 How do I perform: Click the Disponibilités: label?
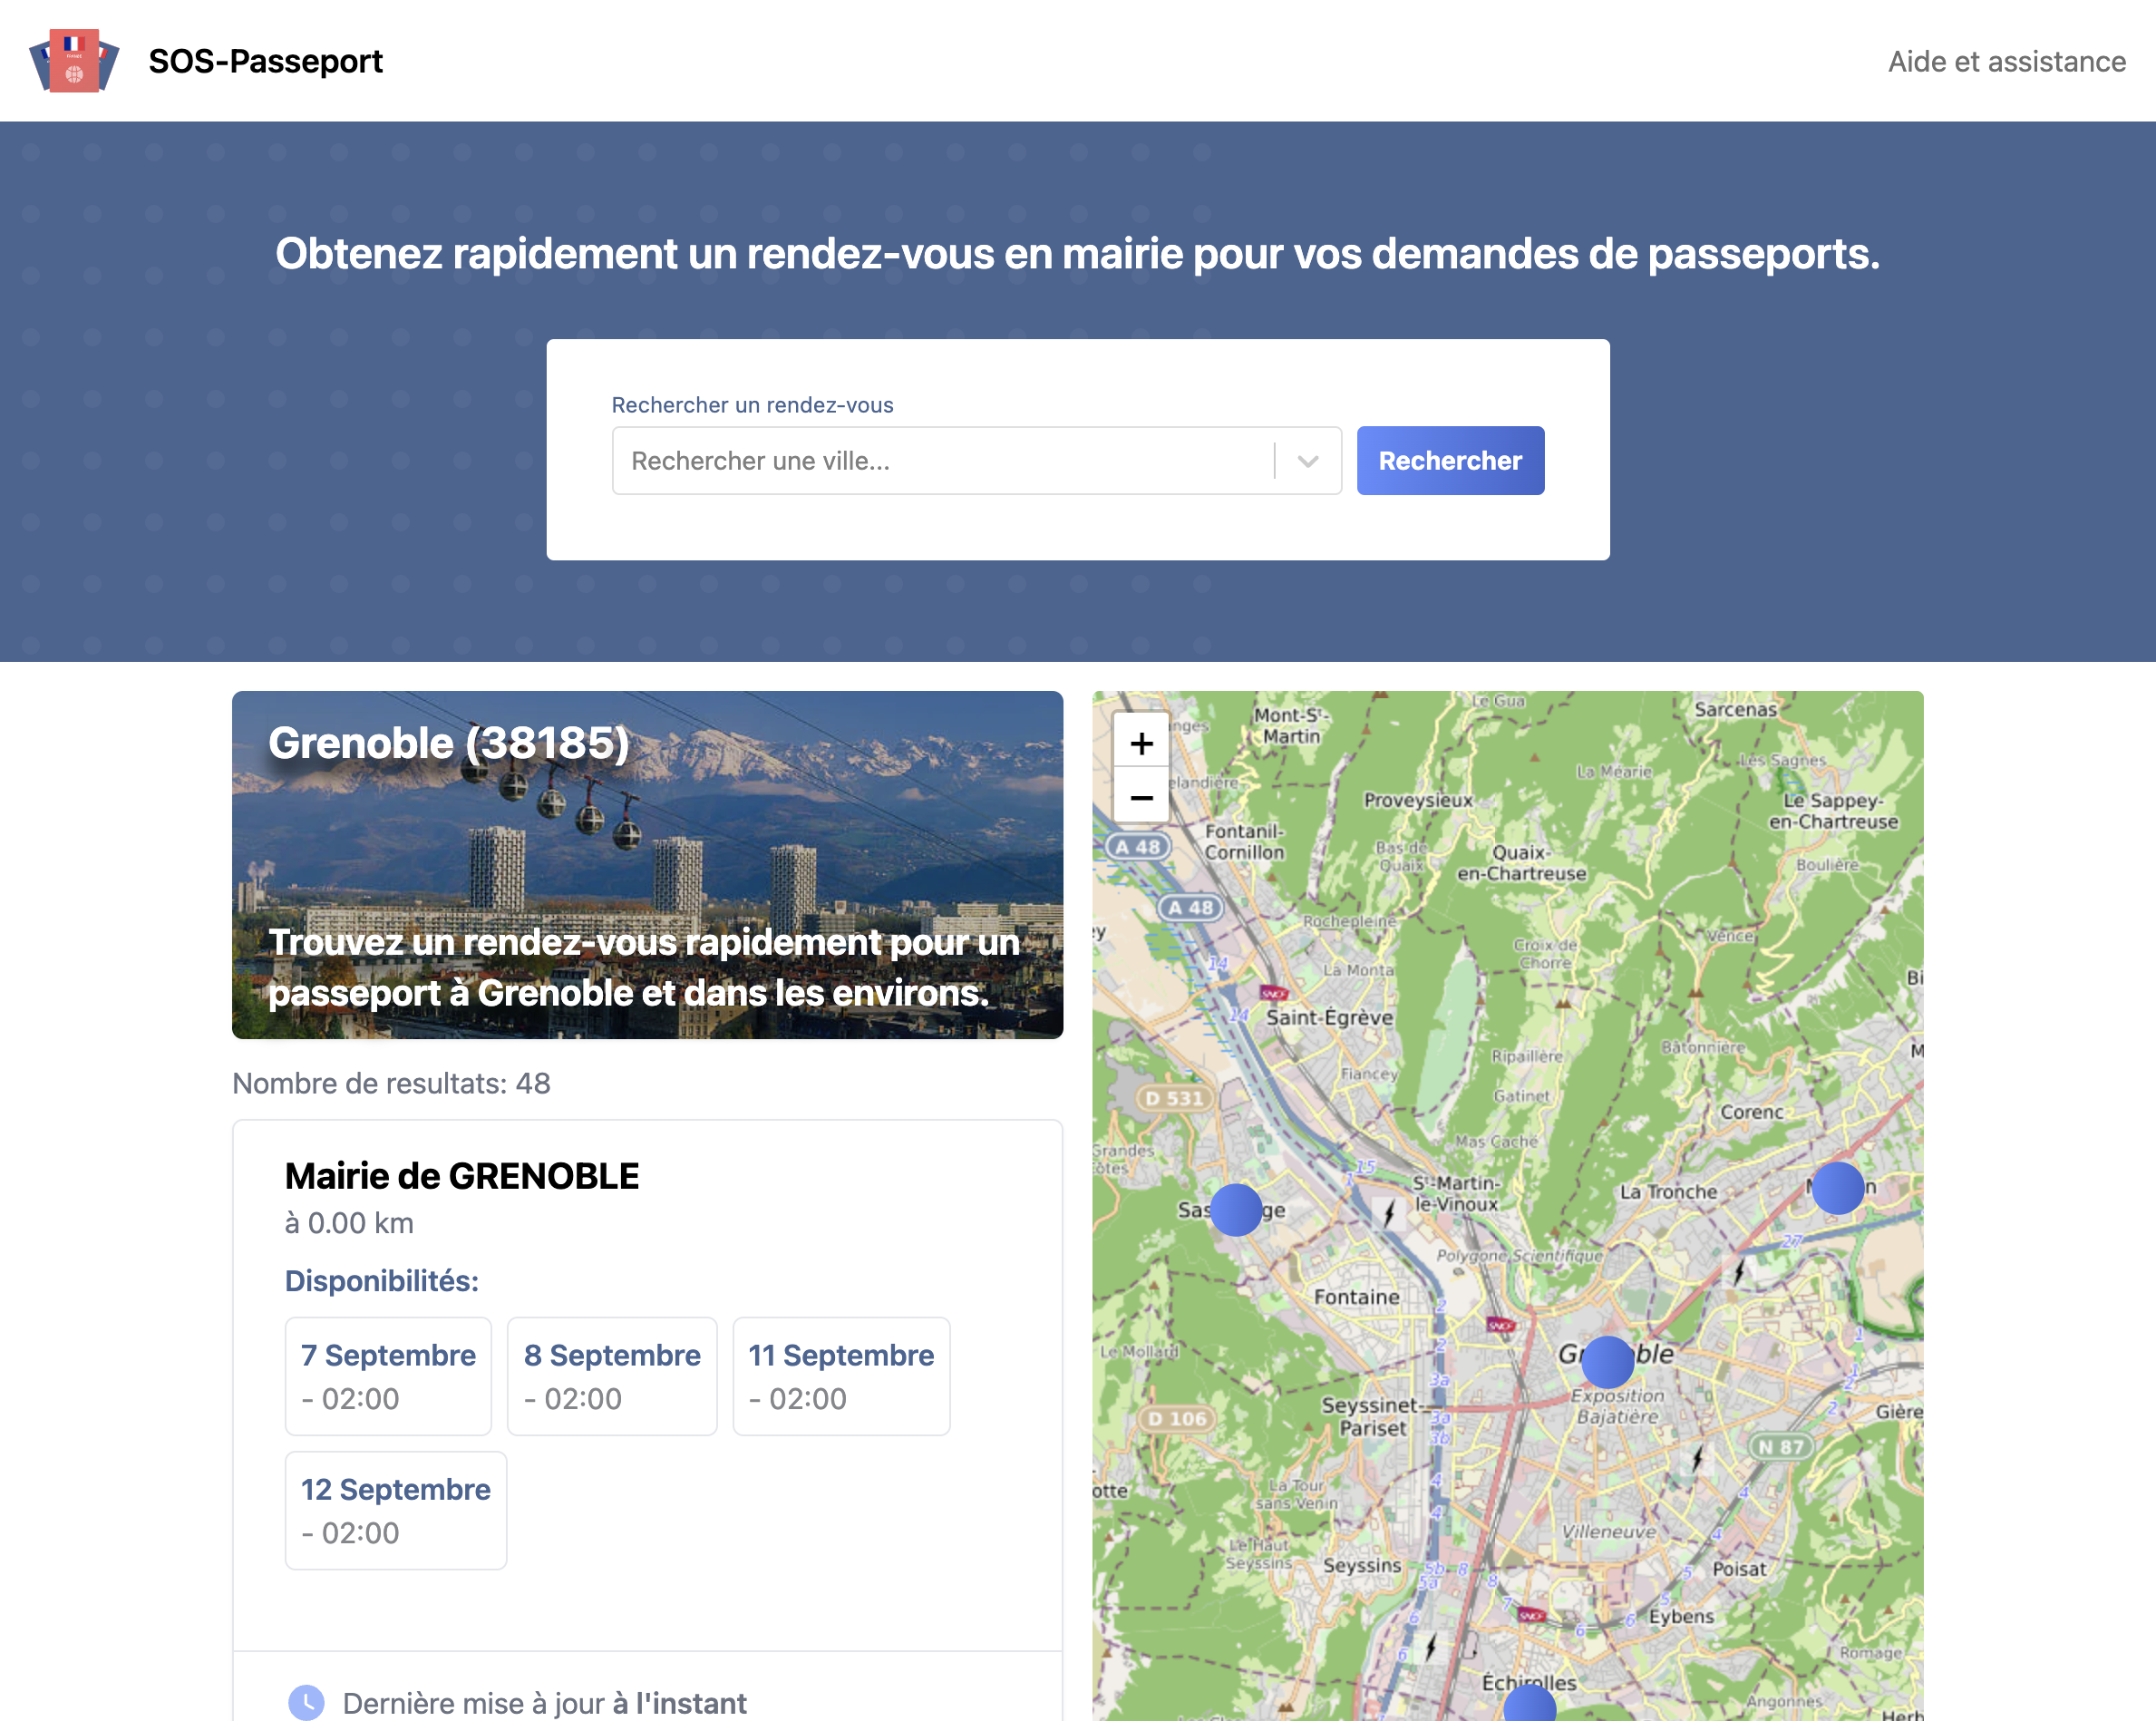pyautogui.click(x=382, y=1281)
